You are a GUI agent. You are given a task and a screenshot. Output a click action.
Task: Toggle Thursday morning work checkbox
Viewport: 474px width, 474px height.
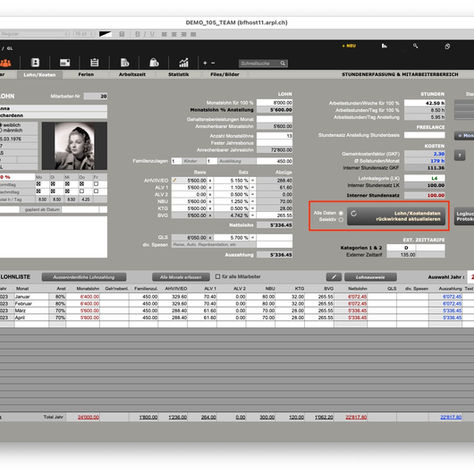pyautogui.click(x=82, y=184)
